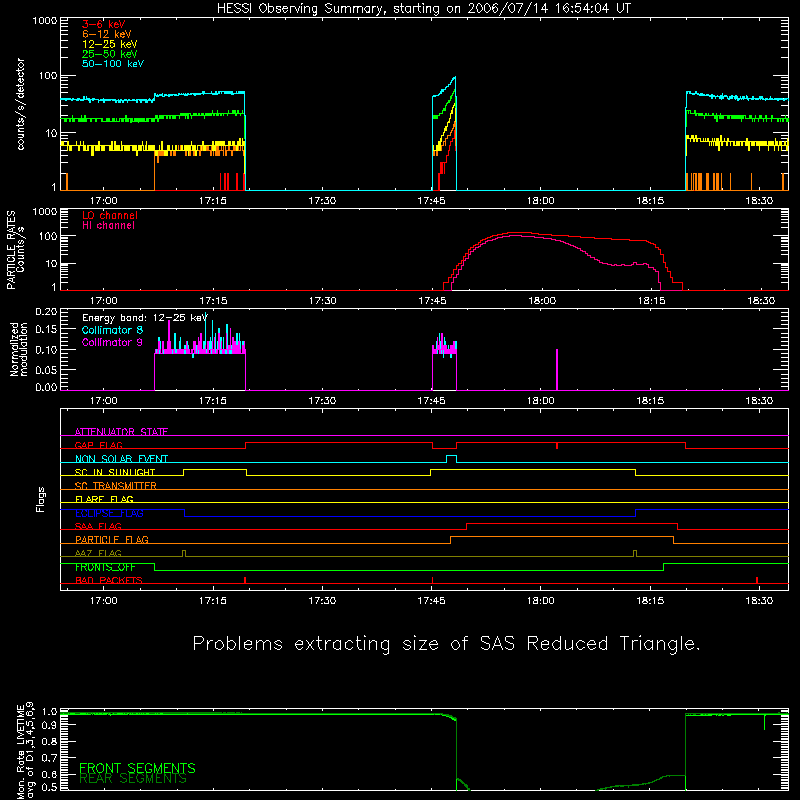Select the red 3-6 keV legend entry
Image resolution: width=800 pixels, height=800 pixels.
(x=104, y=24)
